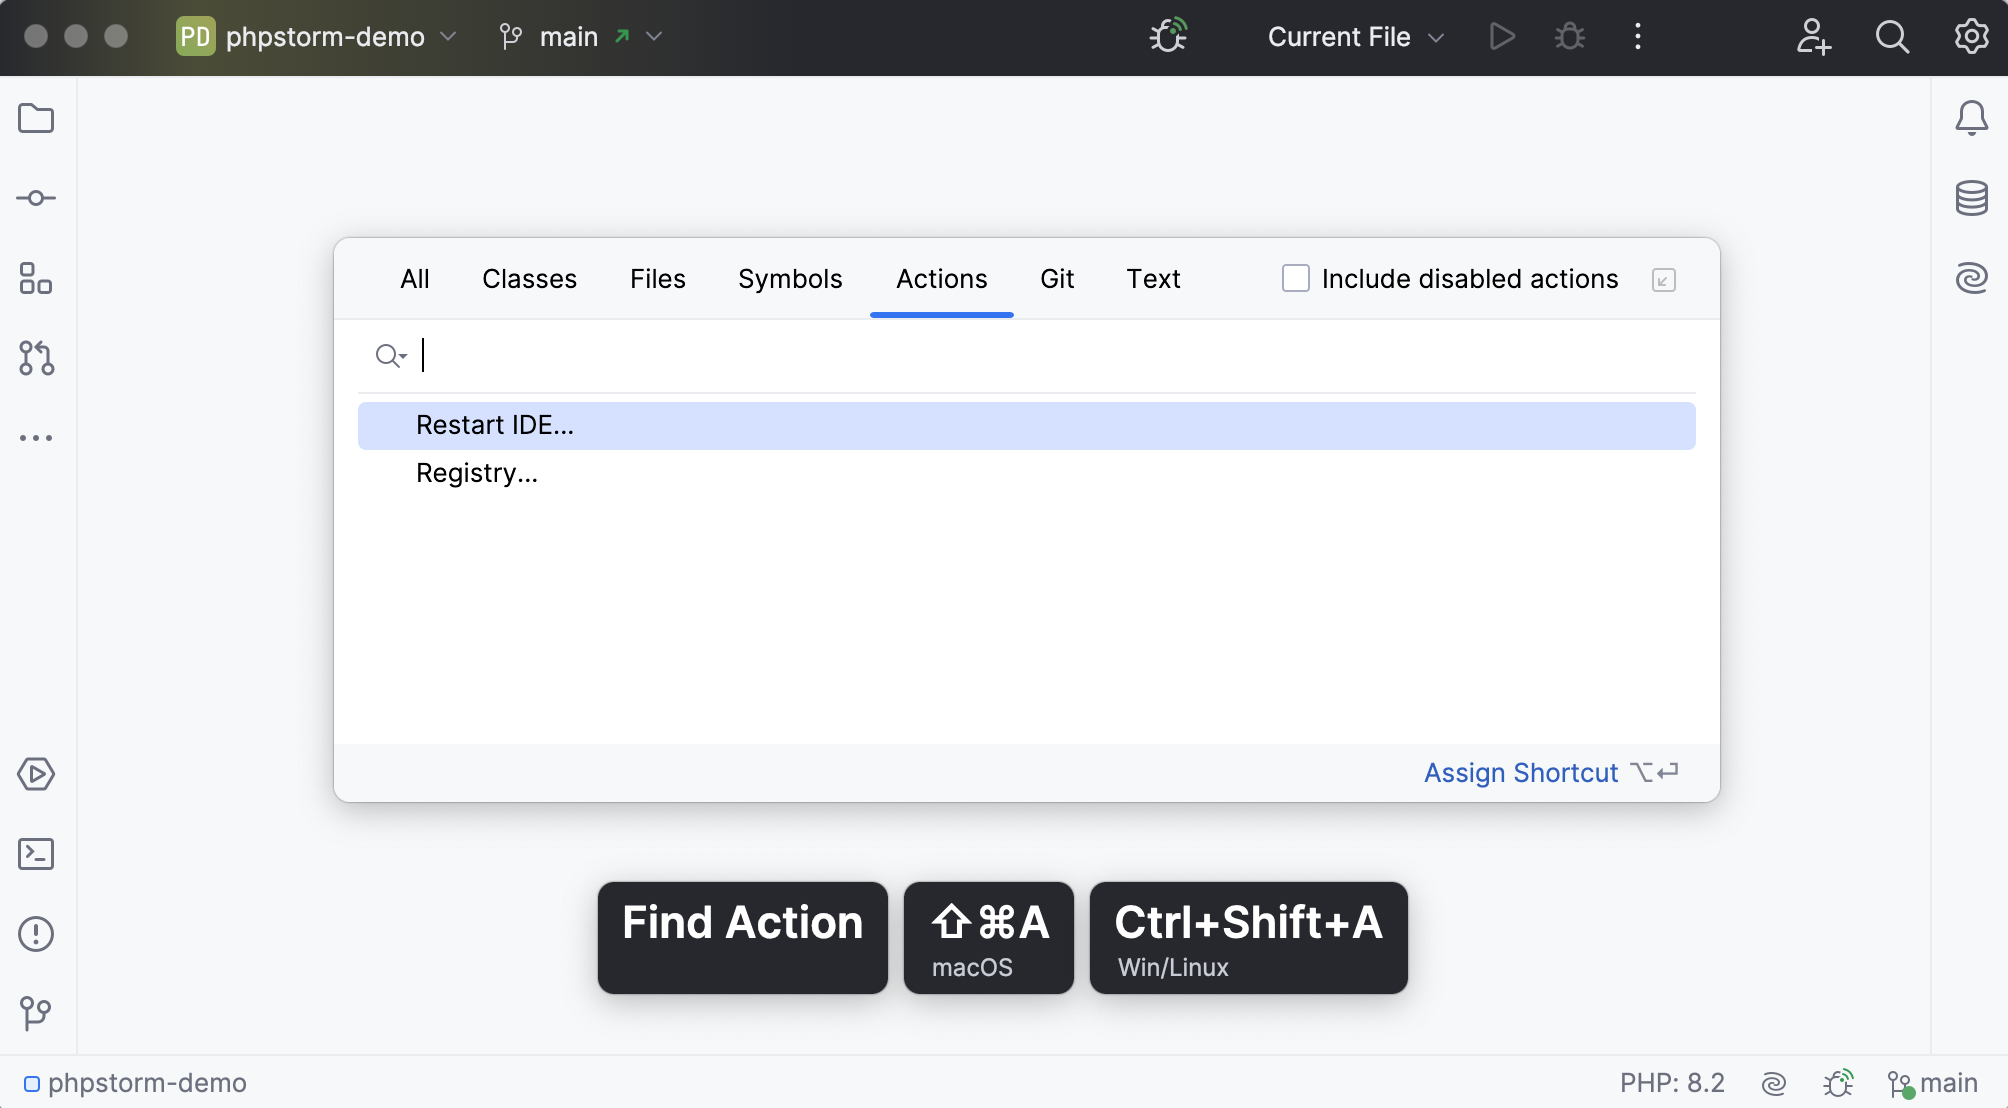Open the Project tool window folder icon

click(36, 118)
